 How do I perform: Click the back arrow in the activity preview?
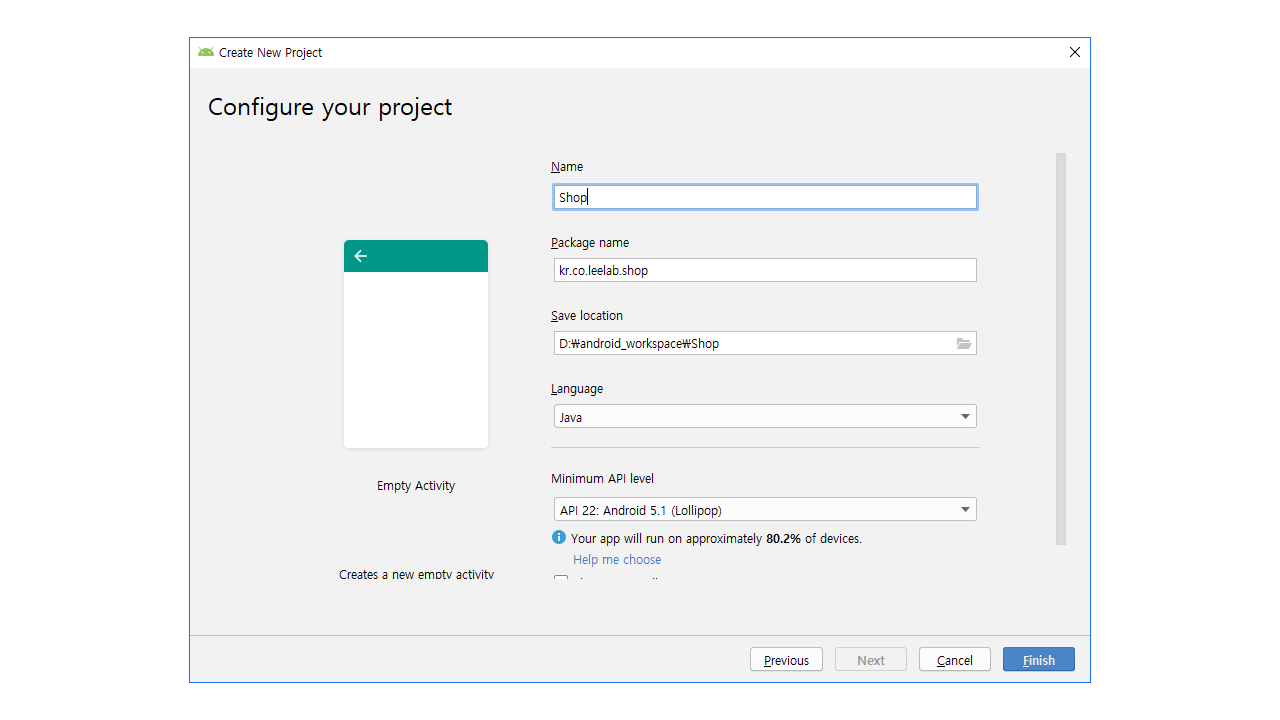click(x=361, y=256)
